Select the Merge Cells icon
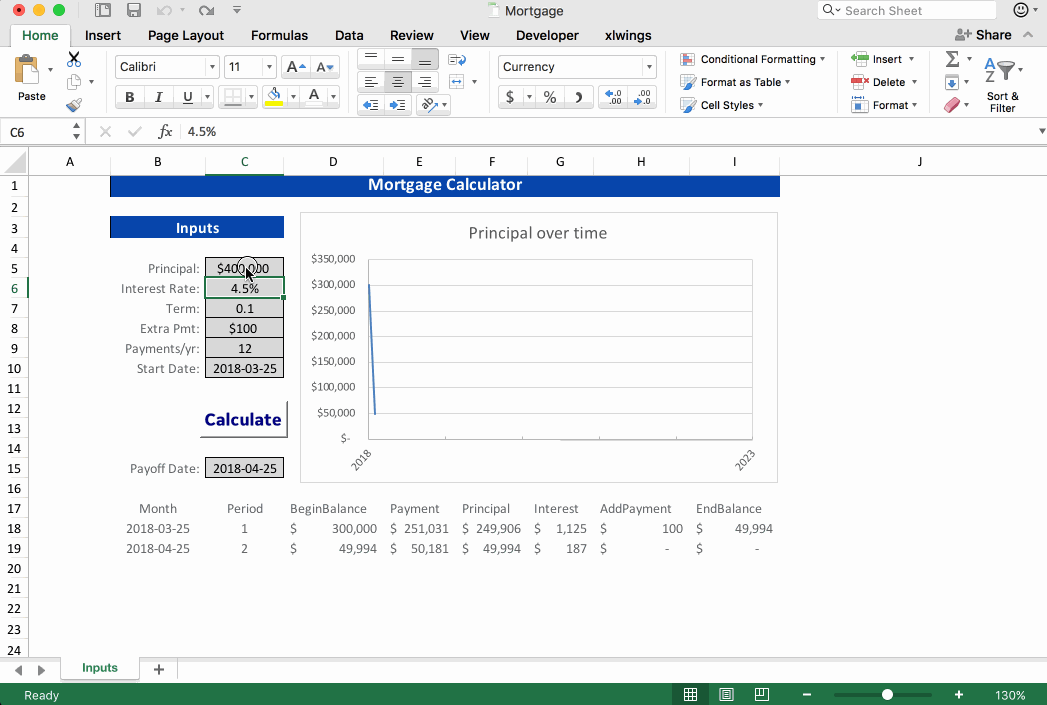Image resolution: width=1047 pixels, height=705 pixels. [x=455, y=81]
